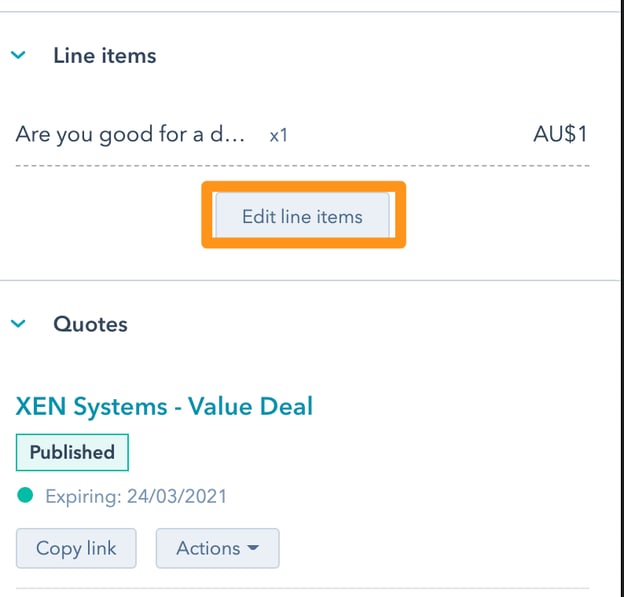
Task: Select the "Are you good for a d…" line item
Action: (130, 133)
